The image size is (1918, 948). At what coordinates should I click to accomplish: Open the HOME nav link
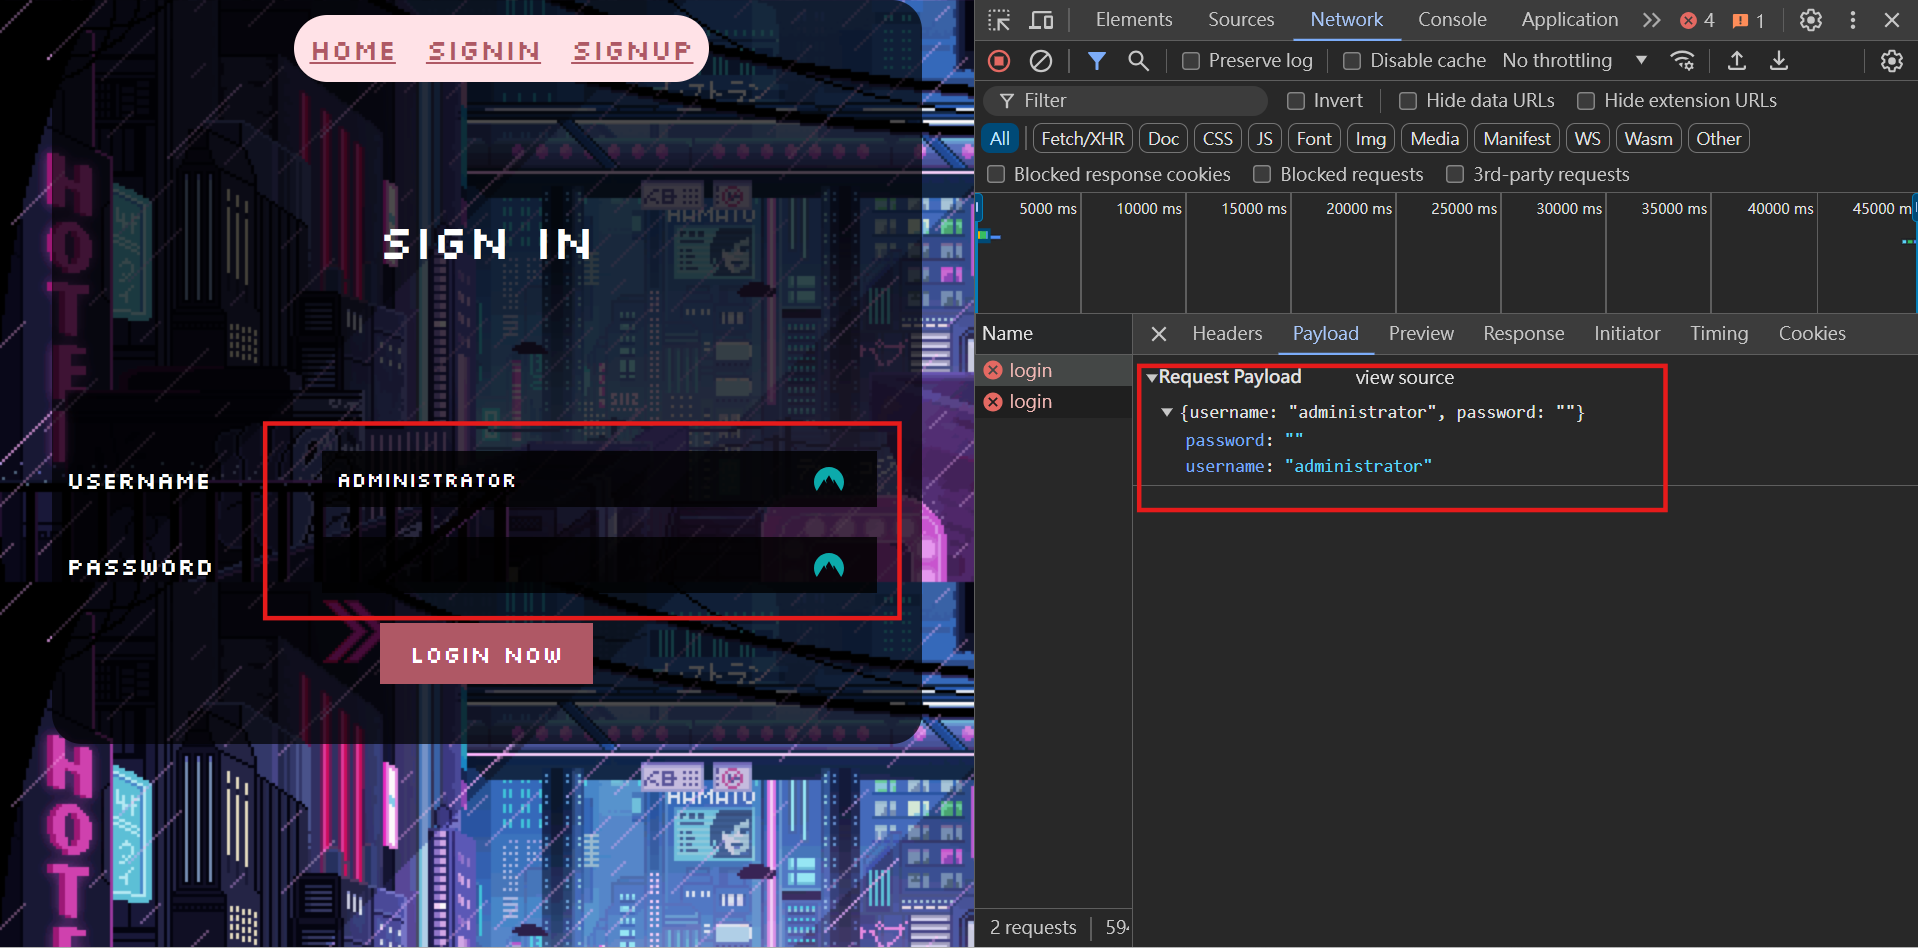click(353, 50)
